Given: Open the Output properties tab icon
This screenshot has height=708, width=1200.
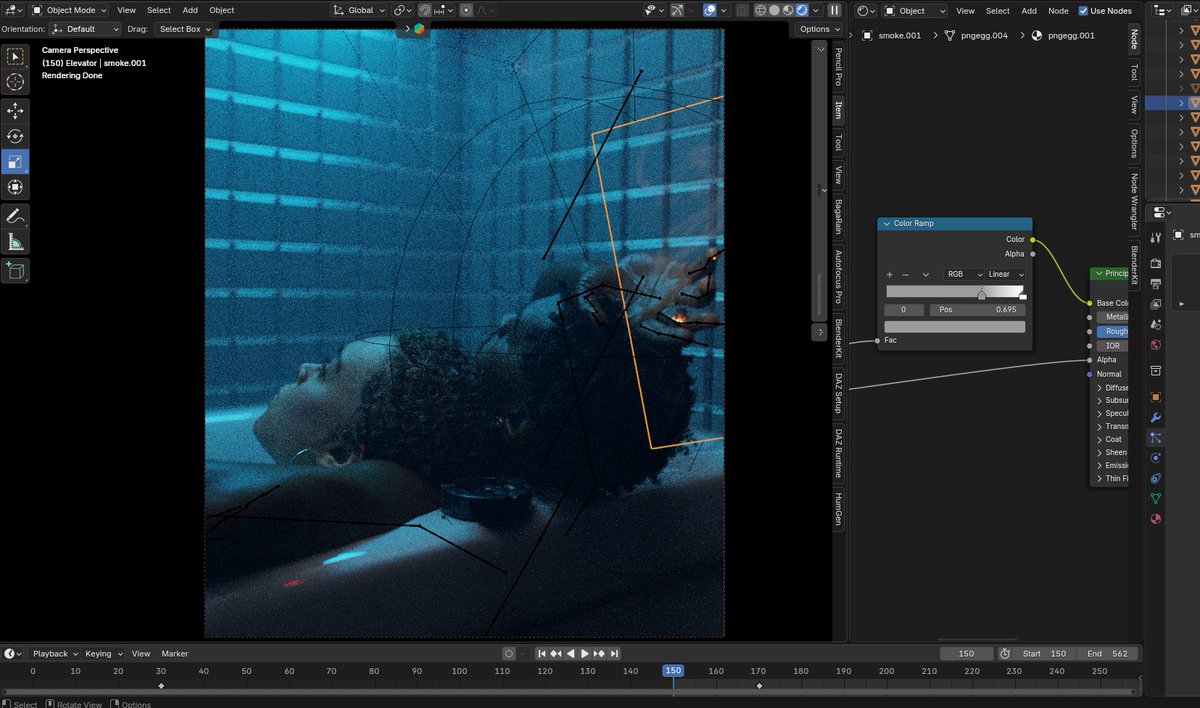Looking at the screenshot, I should click(x=1155, y=284).
